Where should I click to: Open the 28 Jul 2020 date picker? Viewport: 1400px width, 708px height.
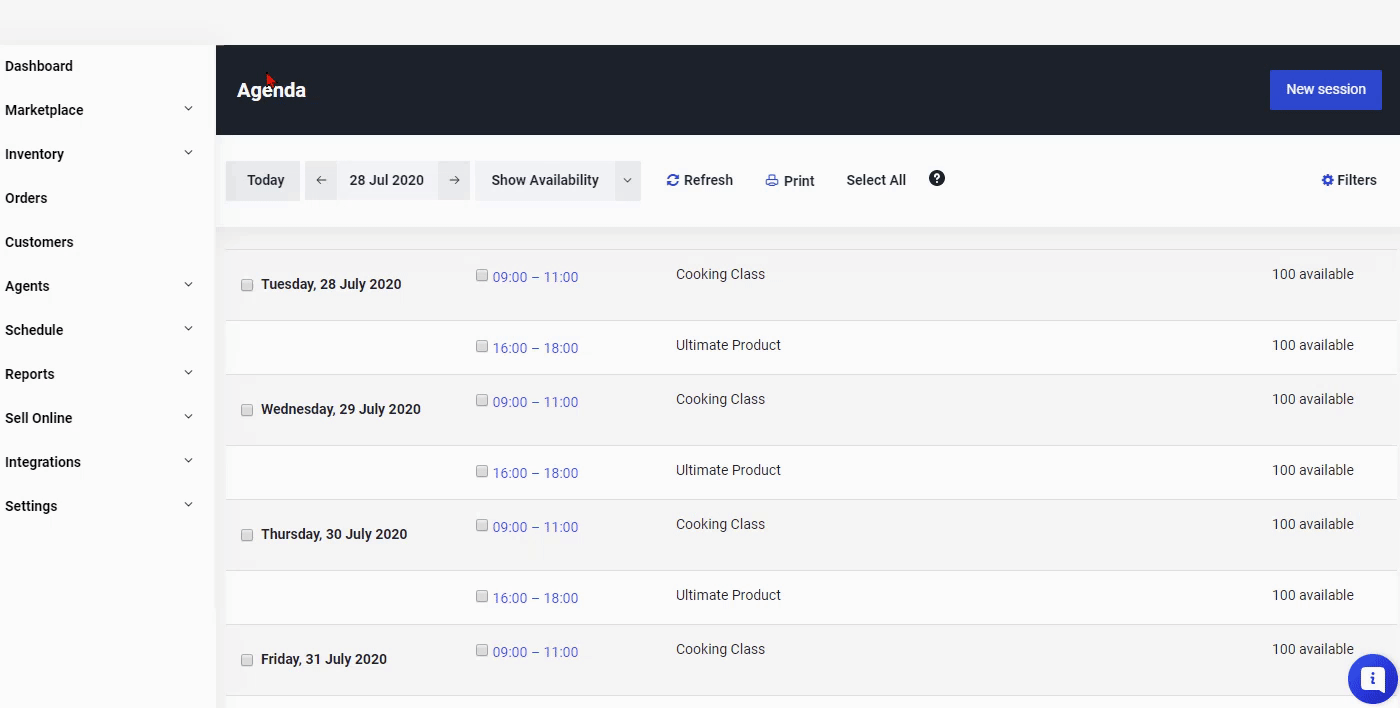click(x=387, y=181)
